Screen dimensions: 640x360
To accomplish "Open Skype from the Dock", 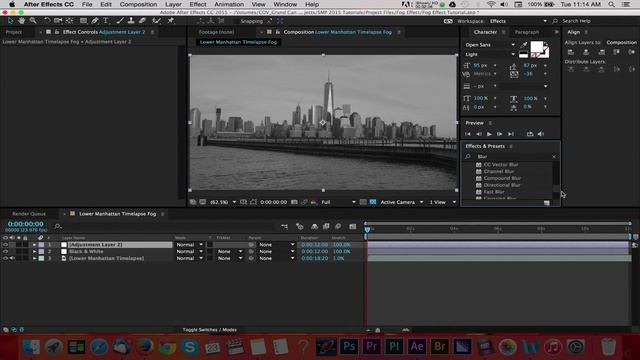I will pyautogui.click(x=190, y=347).
